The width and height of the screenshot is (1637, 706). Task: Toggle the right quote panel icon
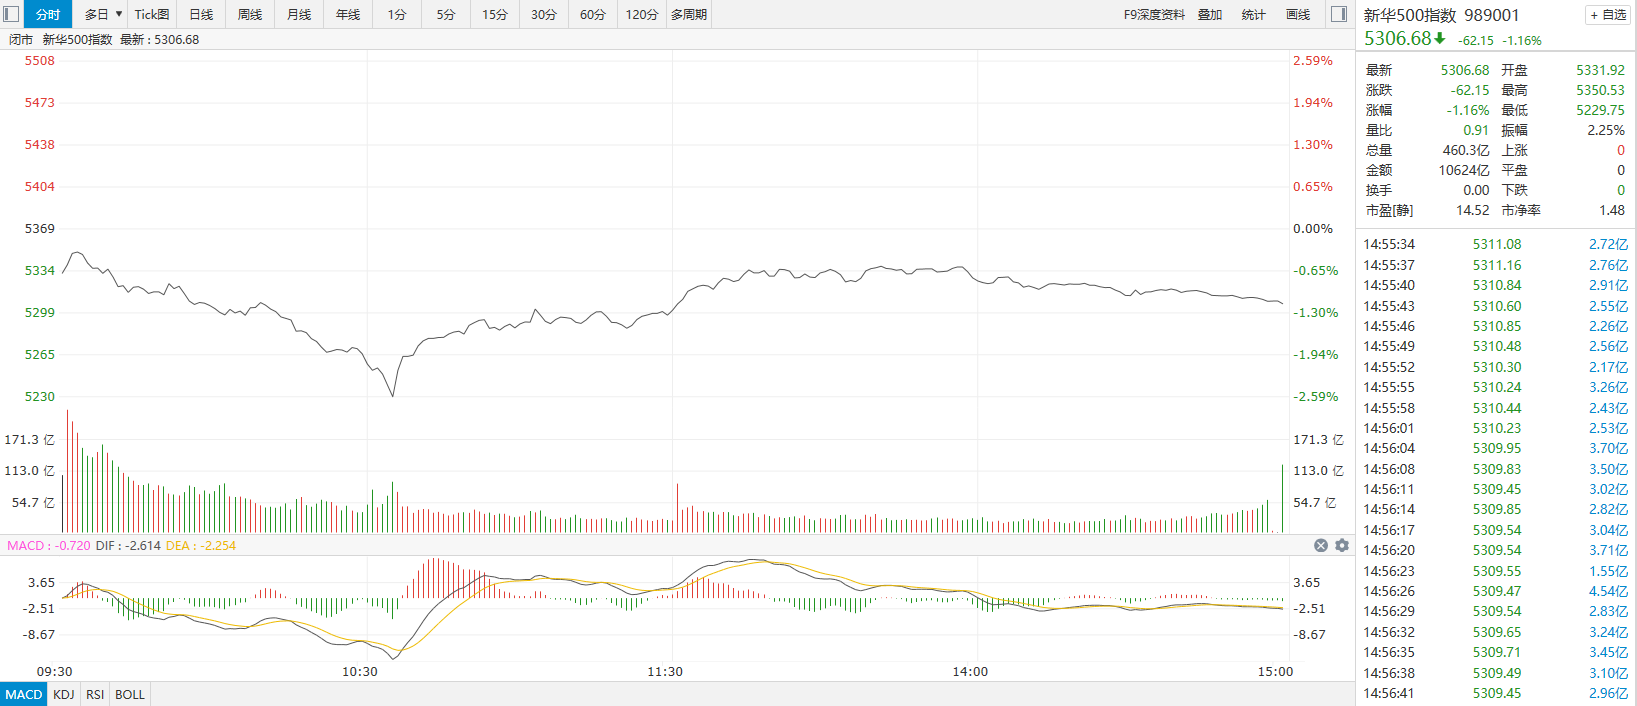click(x=1339, y=14)
